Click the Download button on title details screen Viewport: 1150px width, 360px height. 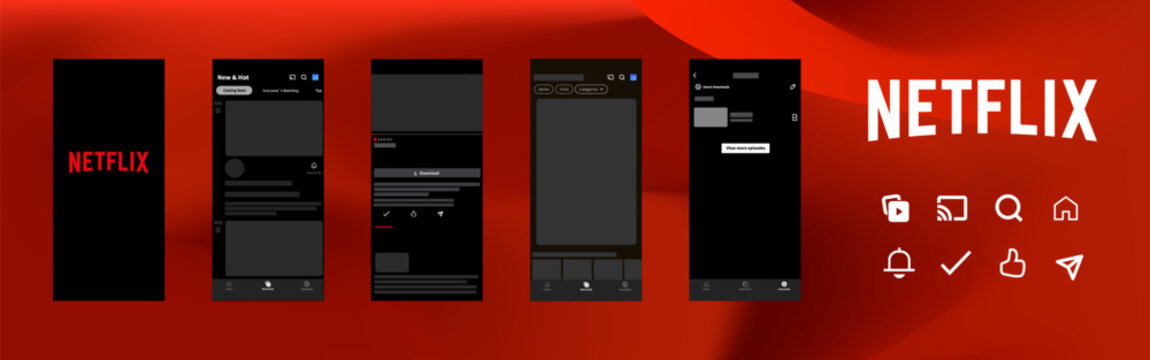427,173
